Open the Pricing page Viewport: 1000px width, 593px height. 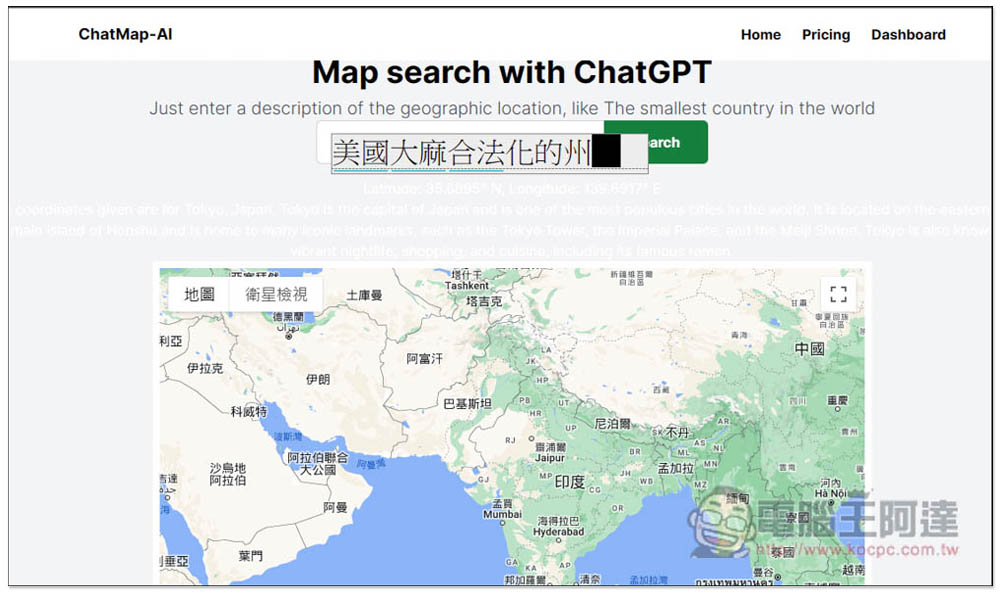click(826, 35)
